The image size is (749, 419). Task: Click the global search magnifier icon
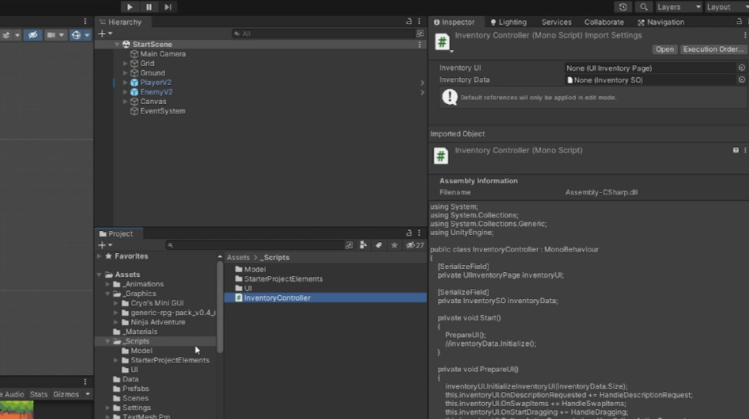(x=645, y=7)
